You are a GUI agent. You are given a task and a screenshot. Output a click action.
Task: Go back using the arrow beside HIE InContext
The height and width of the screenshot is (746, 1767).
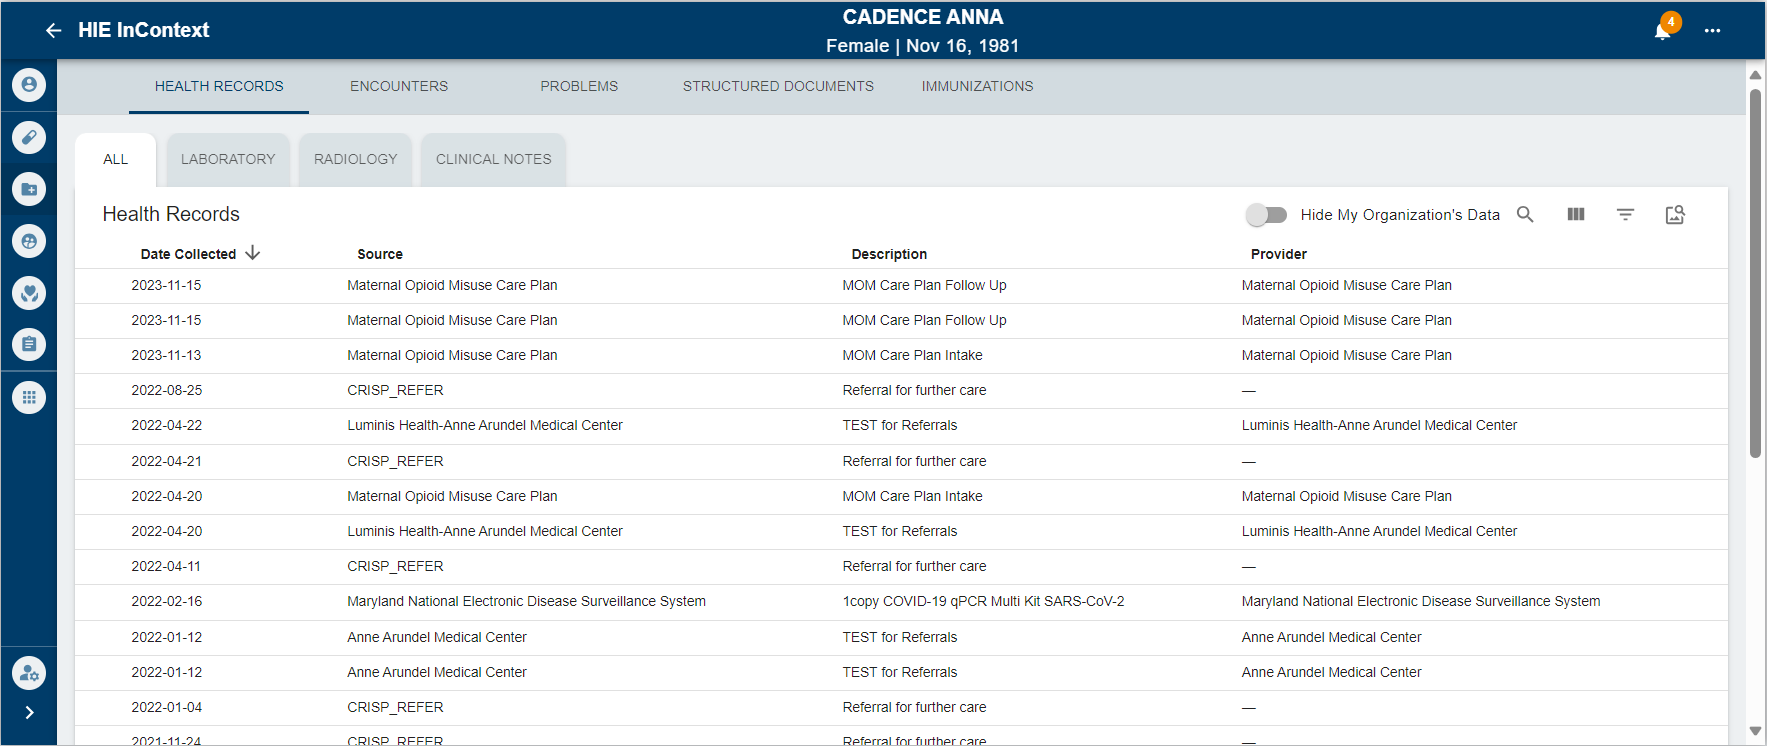[x=54, y=31]
